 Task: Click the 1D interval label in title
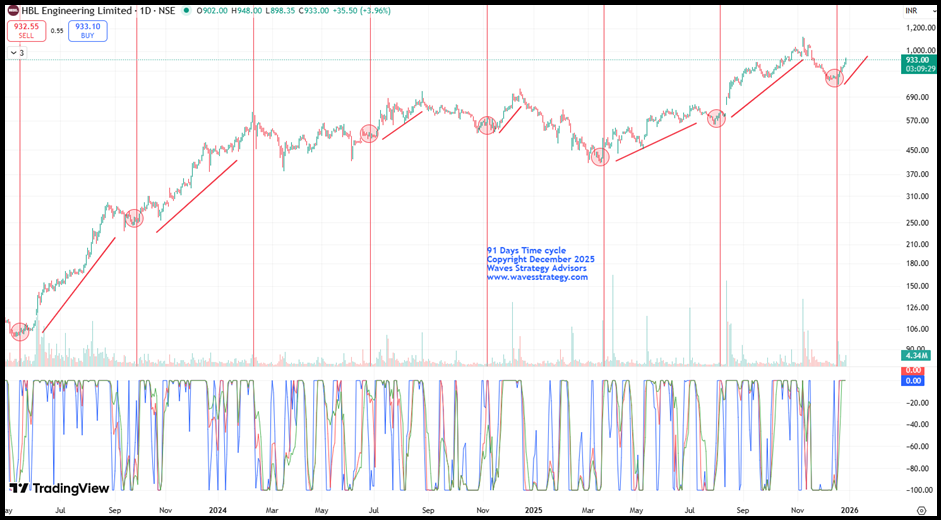(x=145, y=11)
